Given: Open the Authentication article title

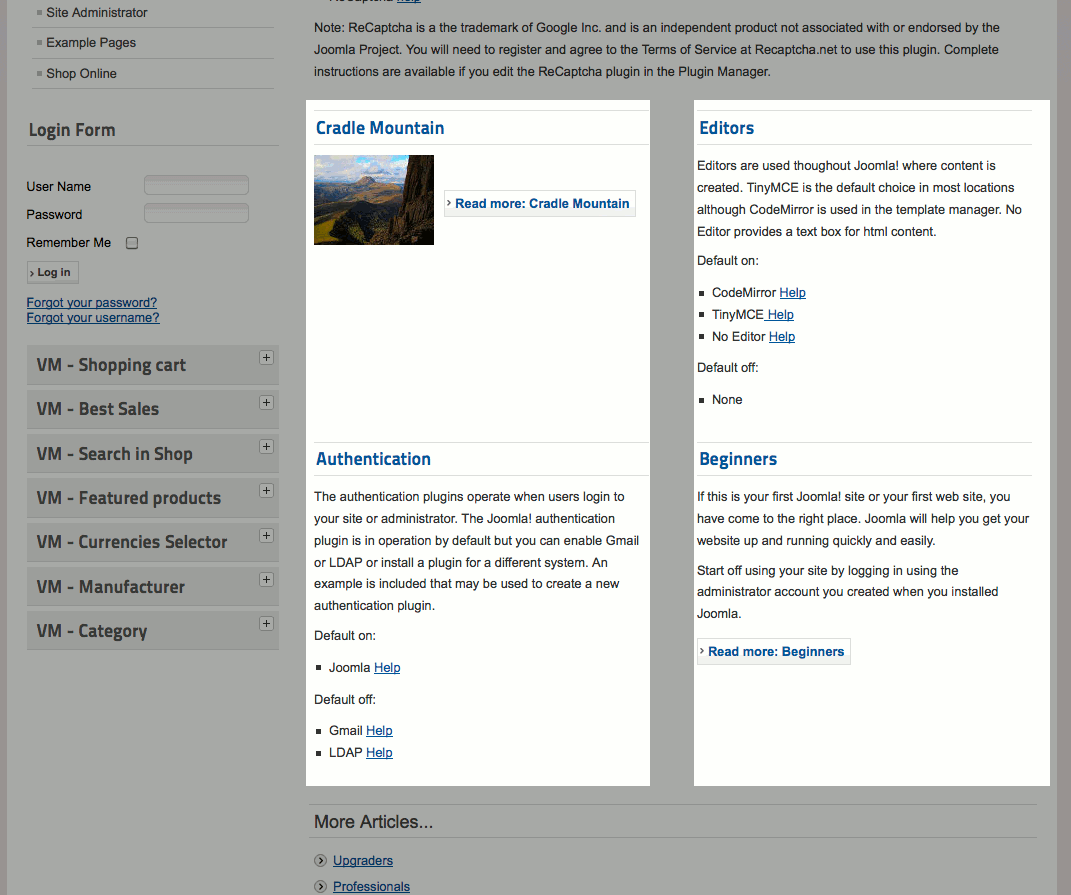Looking at the screenshot, I should [x=373, y=459].
